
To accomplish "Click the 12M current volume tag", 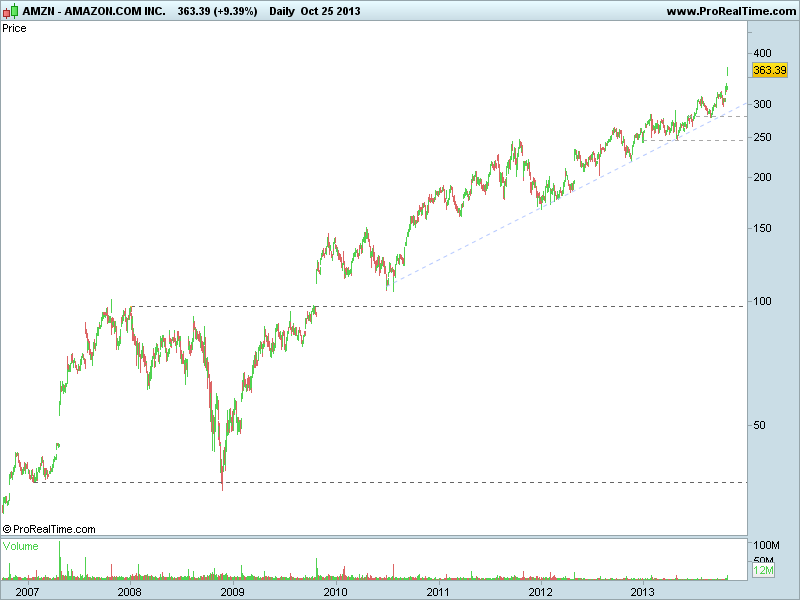I will 763,569.
